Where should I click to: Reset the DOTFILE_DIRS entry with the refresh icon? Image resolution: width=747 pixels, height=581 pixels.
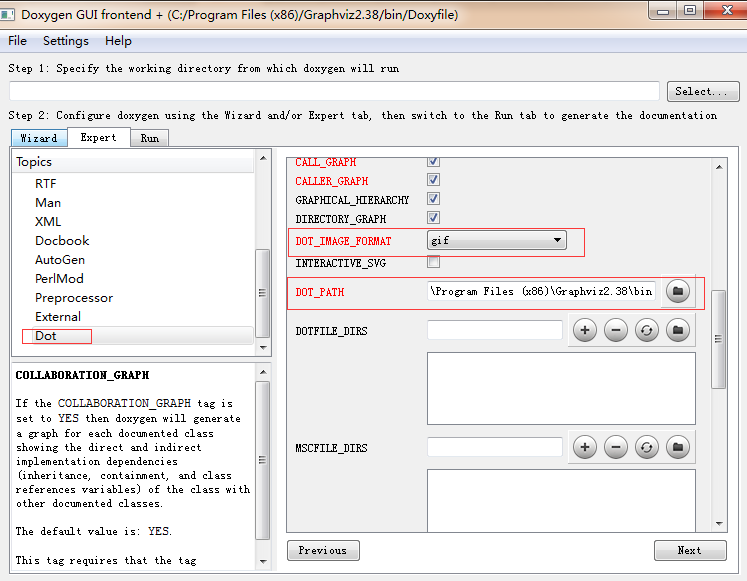coord(646,330)
